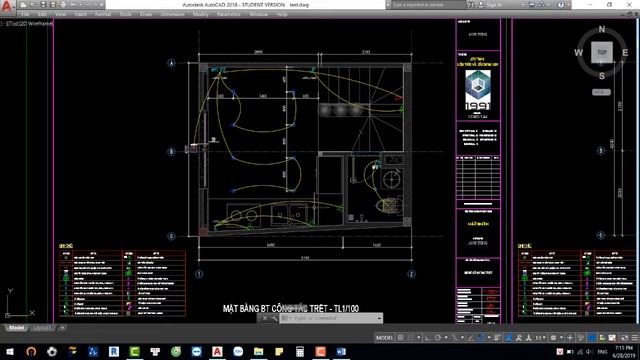Click the New drawing icon in Quick Access toolbar
Image resolution: width=640 pixels, height=360 pixels.
[x=23, y=5]
